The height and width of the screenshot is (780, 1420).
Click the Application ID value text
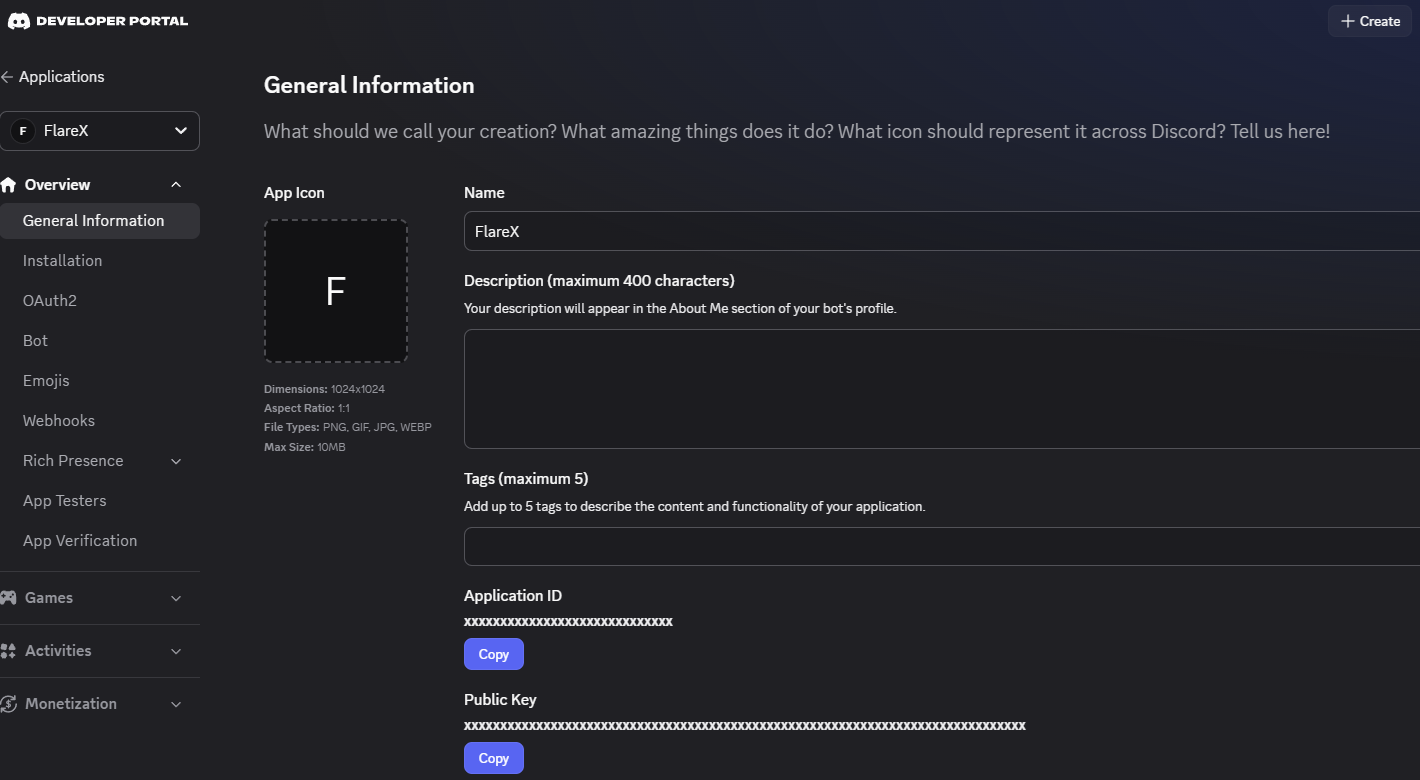[568, 622]
